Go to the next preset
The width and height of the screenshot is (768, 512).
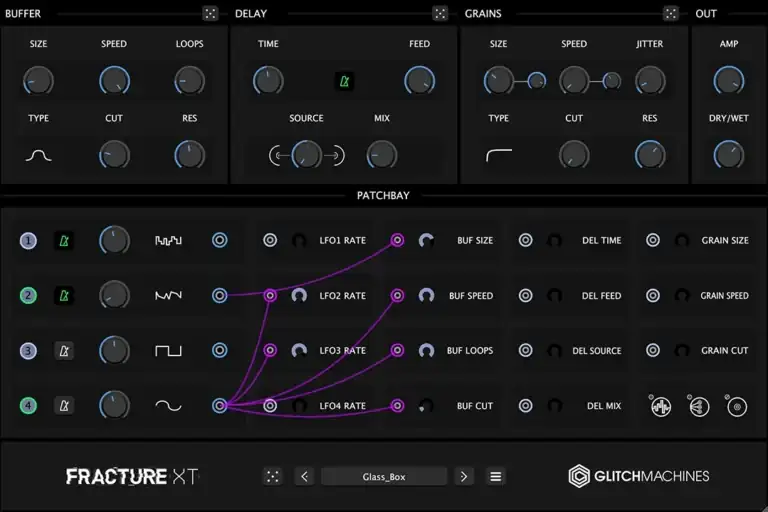463,476
